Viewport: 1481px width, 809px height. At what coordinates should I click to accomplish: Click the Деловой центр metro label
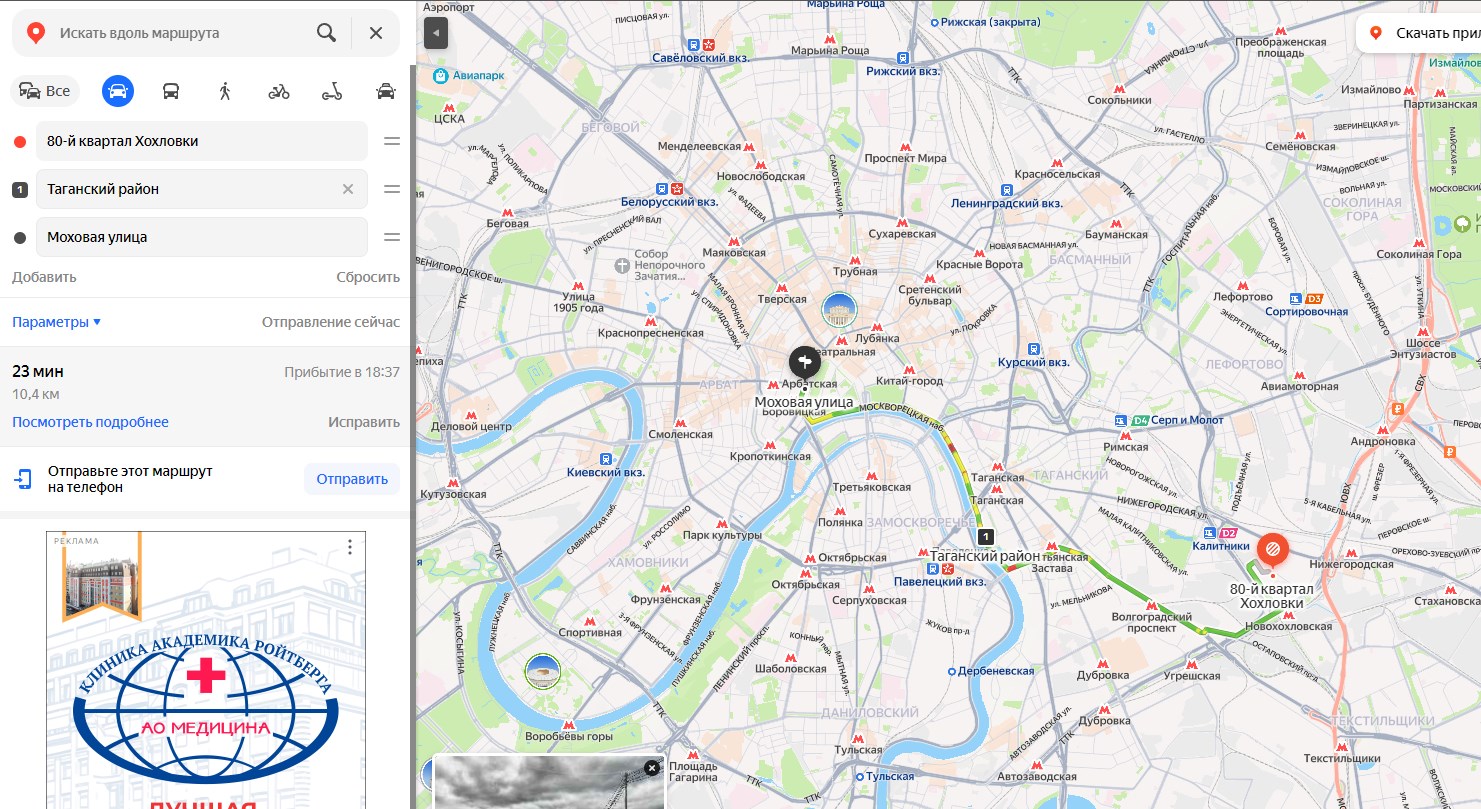(471, 426)
